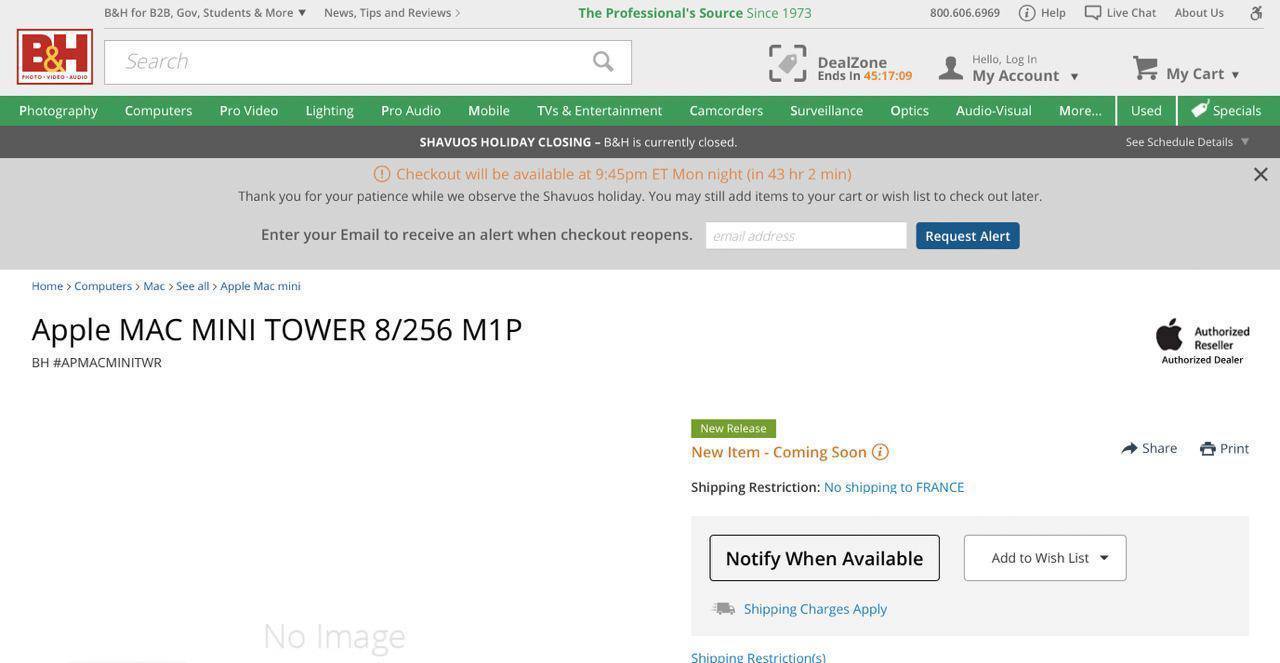
Task: Click the Print printer icon
Action: [x=1208, y=449]
